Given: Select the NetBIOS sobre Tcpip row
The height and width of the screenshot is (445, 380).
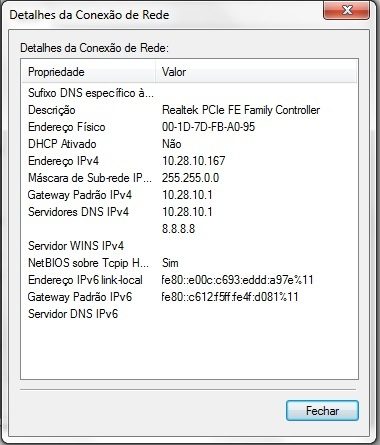Looking at the screenshot, I should 189,263.
